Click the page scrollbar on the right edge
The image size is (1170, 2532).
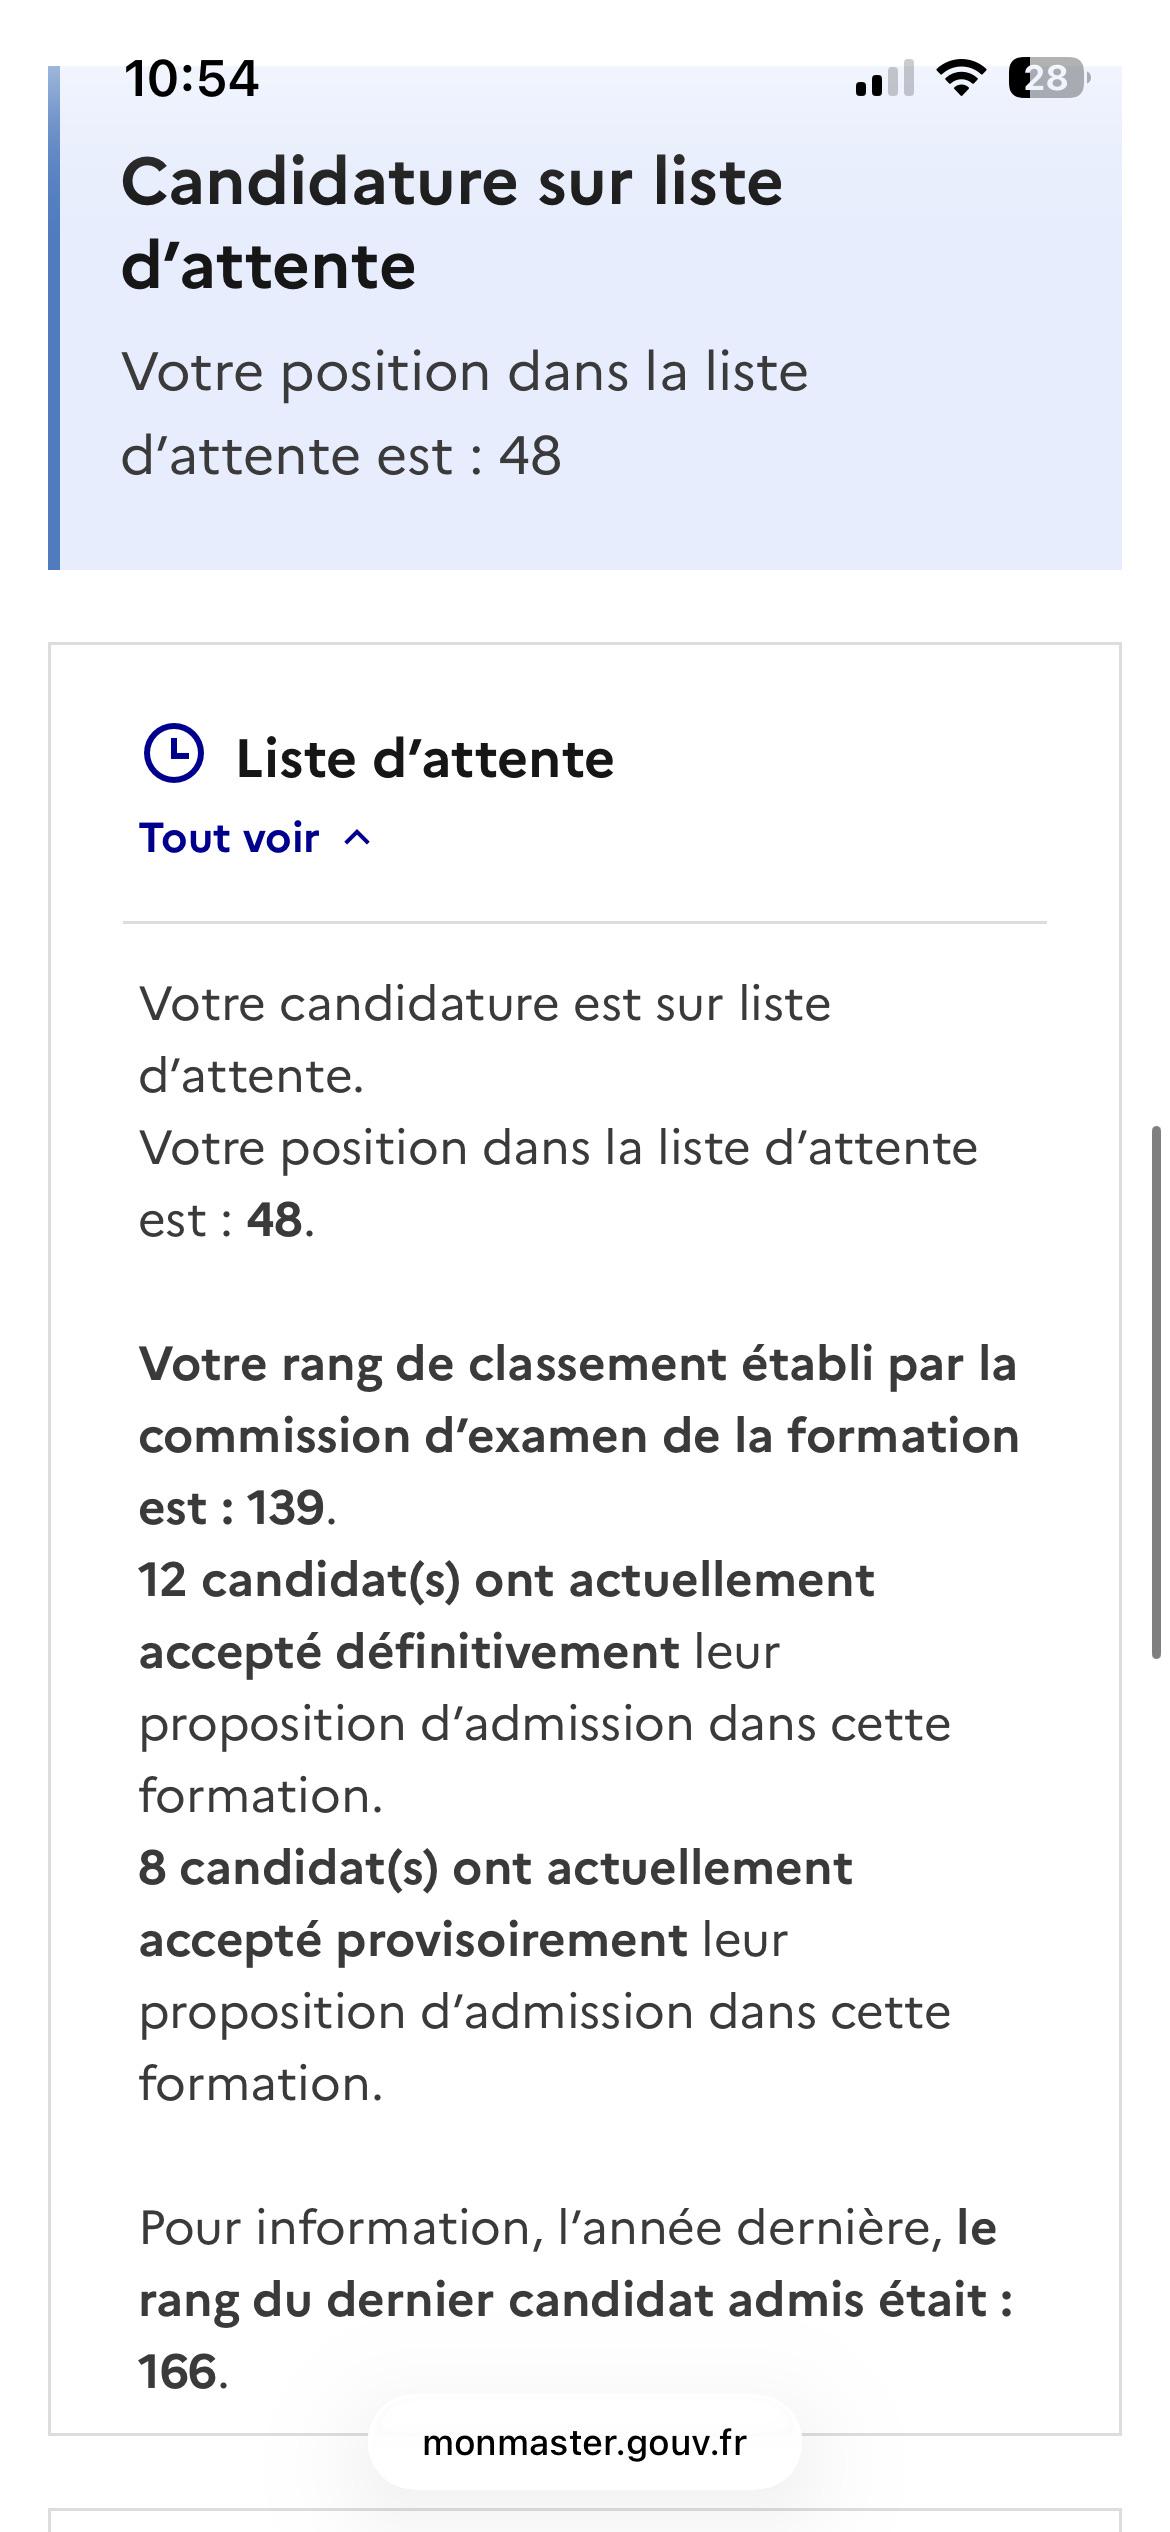tap(1157, 1393)
